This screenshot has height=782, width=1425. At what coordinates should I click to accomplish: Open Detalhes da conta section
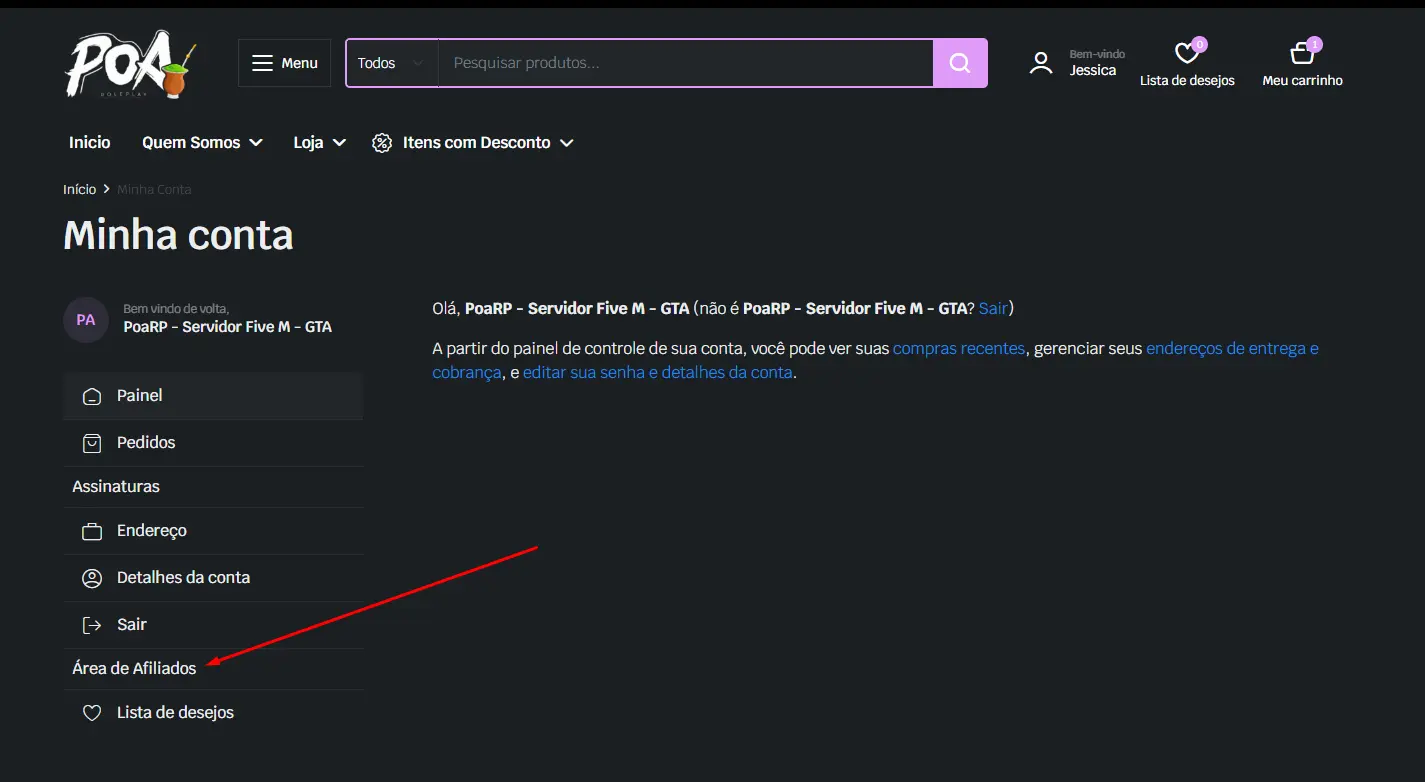[x=183, y=577]
